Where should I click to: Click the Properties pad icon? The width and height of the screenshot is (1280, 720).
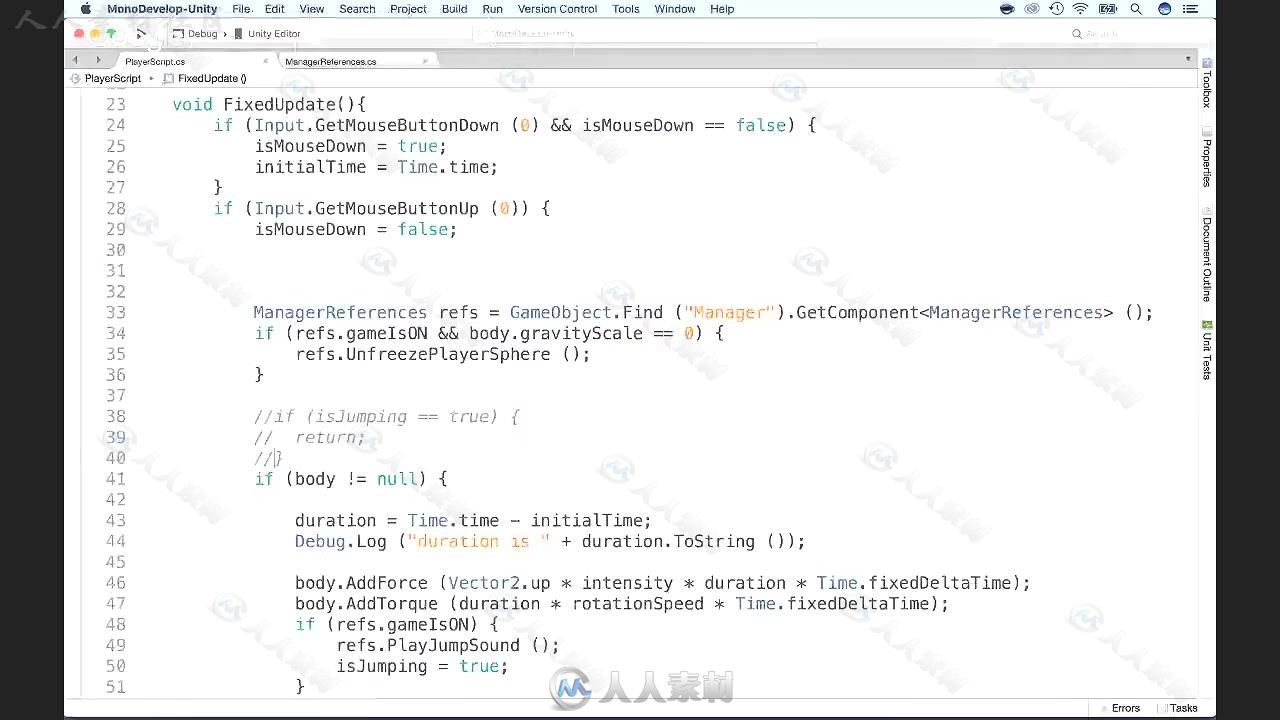[1207, 132]
